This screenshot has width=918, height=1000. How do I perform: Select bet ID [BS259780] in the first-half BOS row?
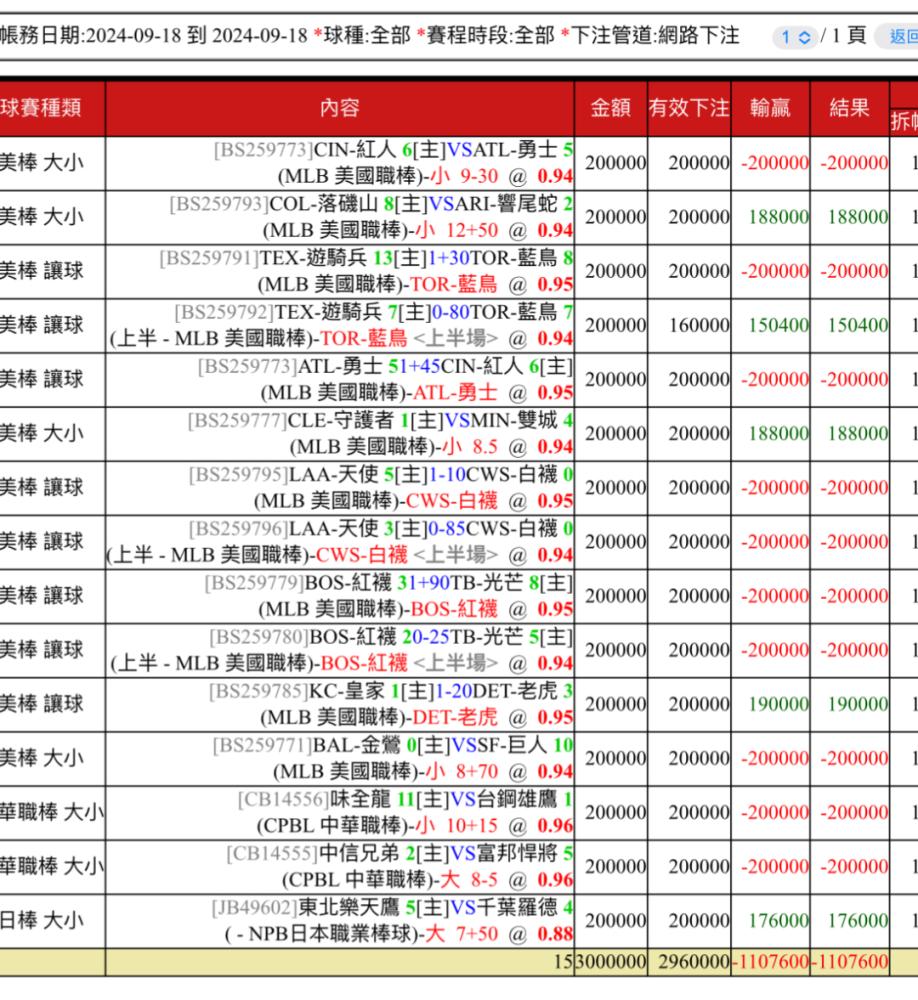(259, 637)
